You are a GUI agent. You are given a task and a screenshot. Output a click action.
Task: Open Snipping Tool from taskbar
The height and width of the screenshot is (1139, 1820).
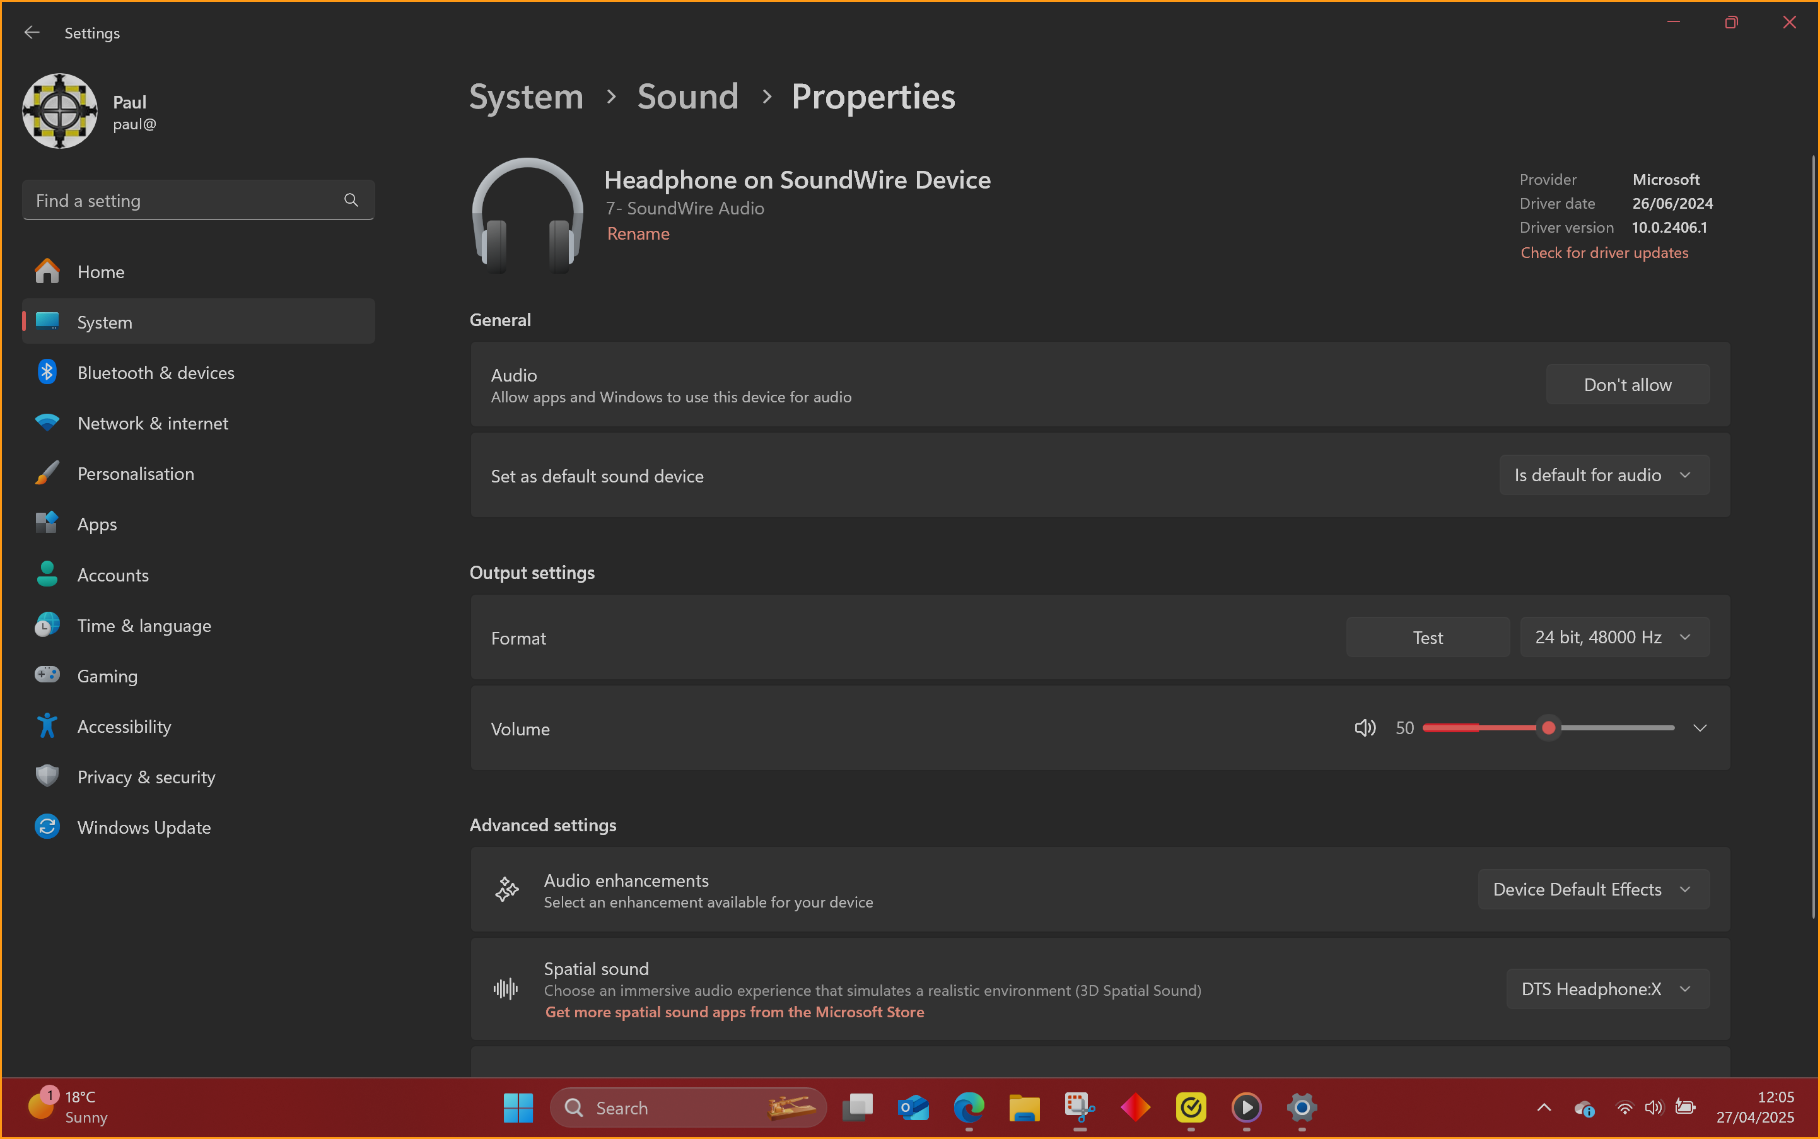pyautogui.click(x=1080, y=1108)
